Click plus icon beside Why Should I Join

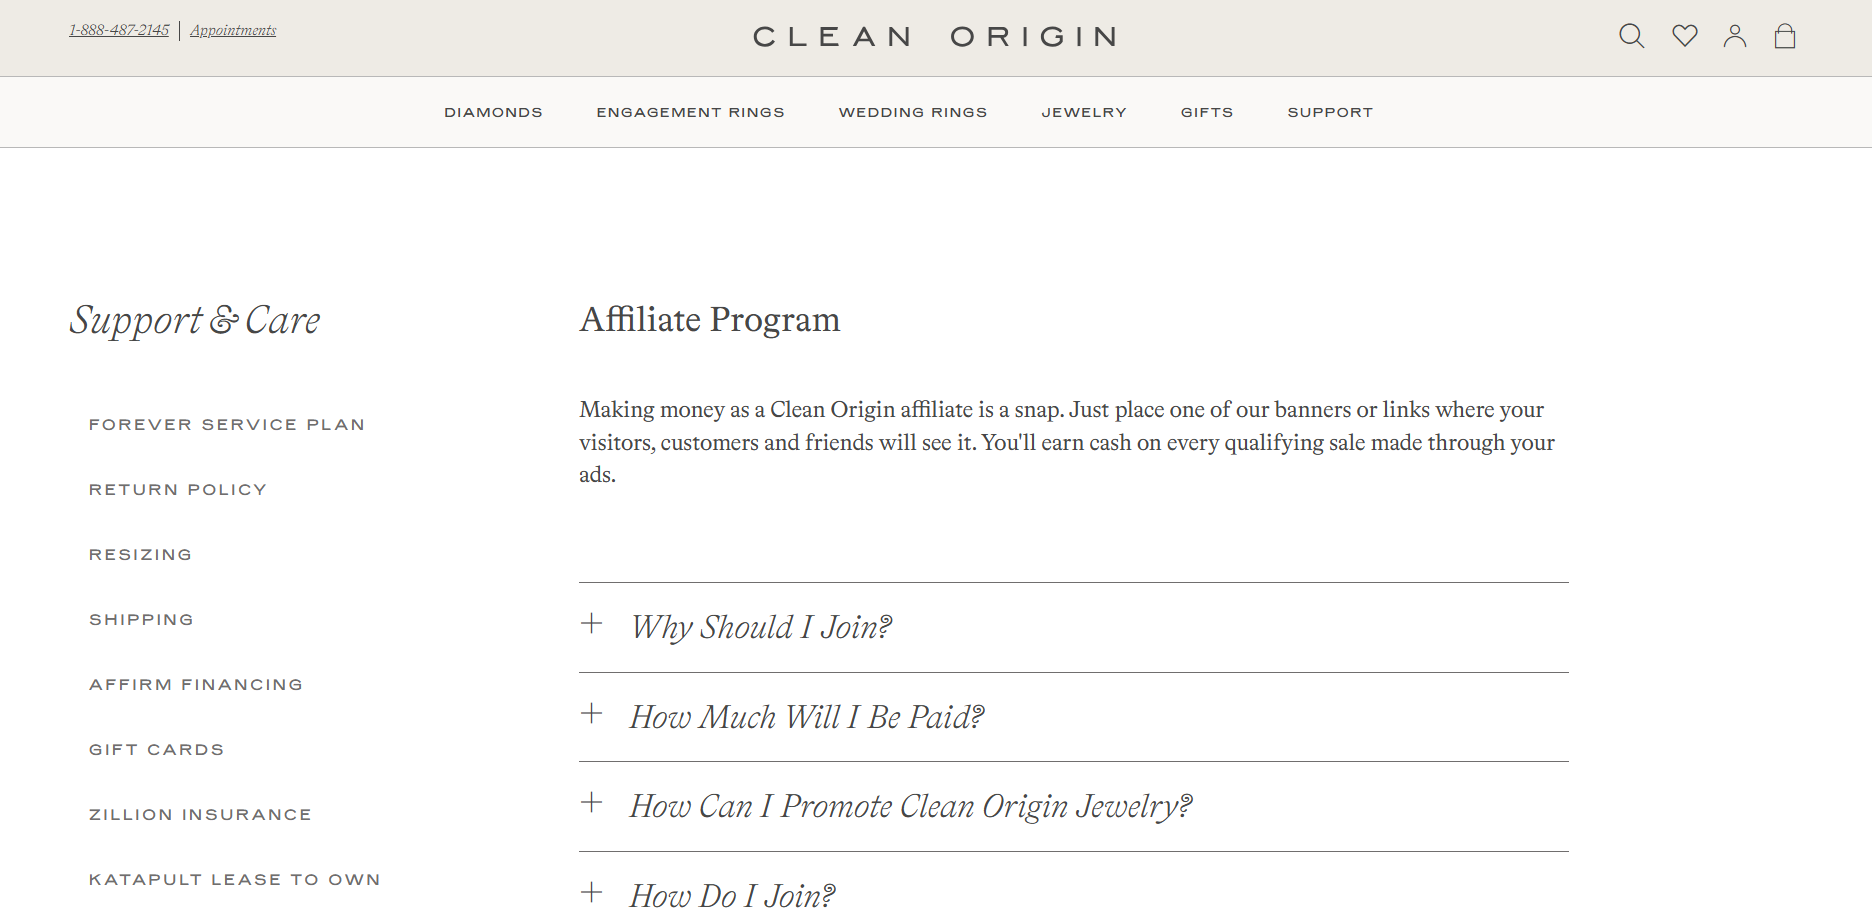[592, 624]
